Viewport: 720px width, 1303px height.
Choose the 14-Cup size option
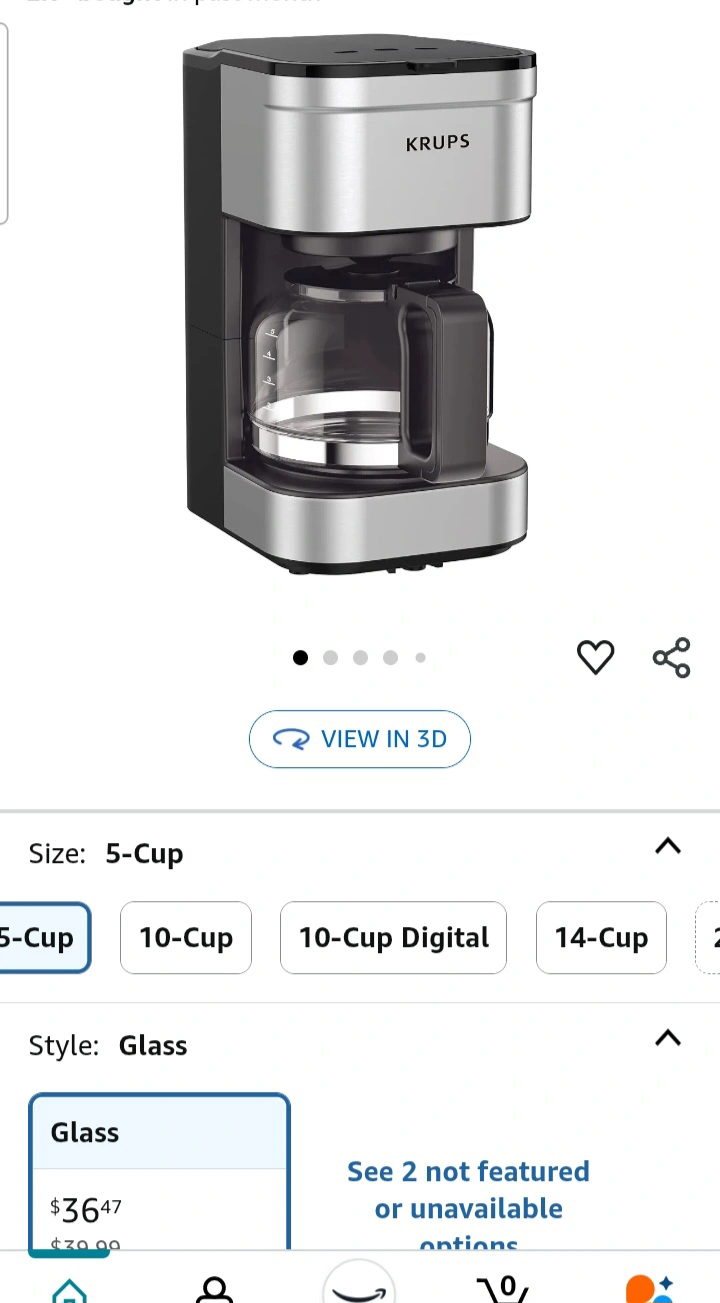(x=601, y=937)
